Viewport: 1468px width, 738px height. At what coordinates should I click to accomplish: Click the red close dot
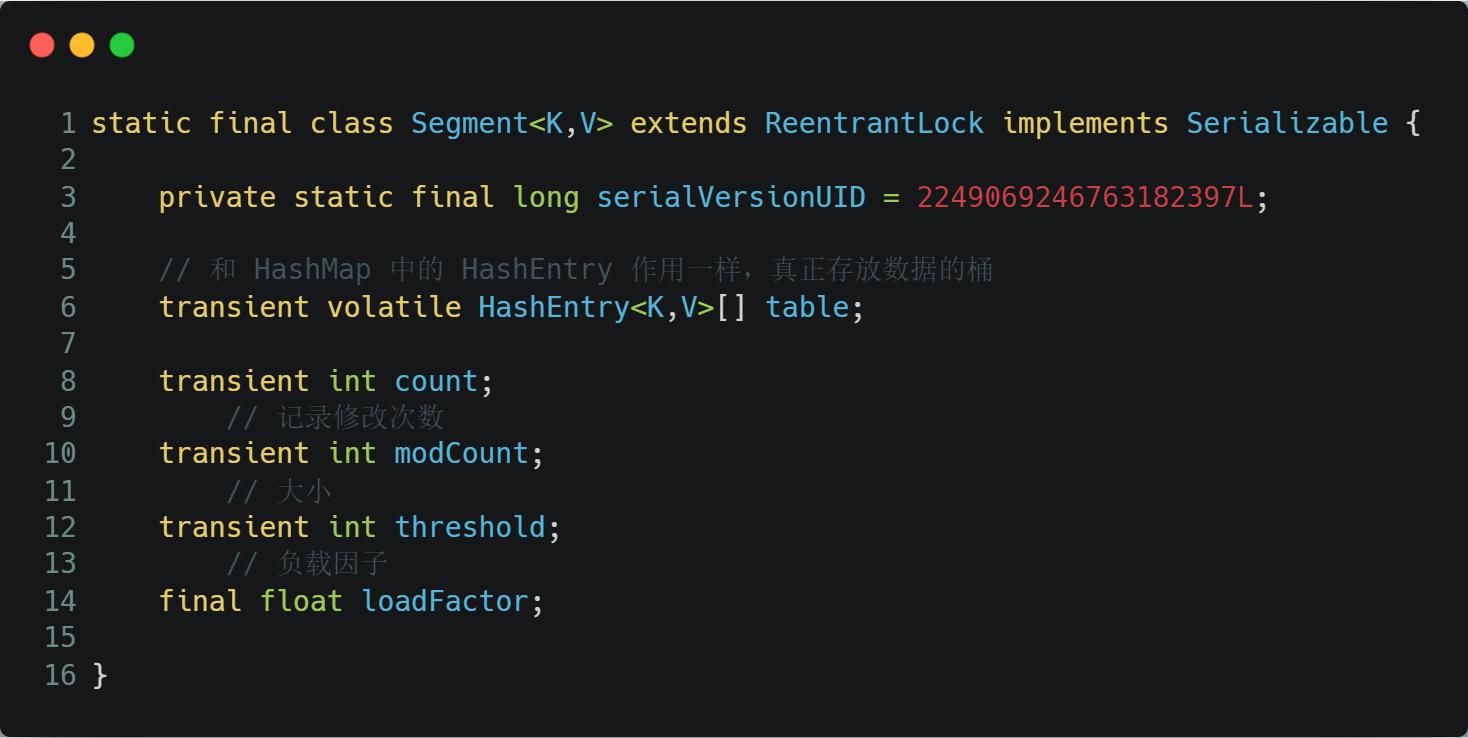coord(42,45)
